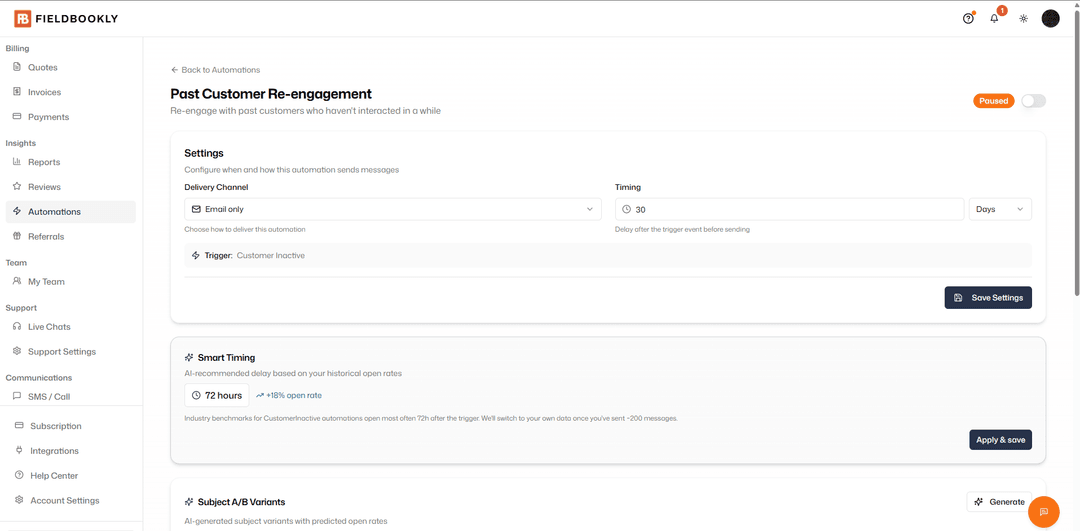Click the Paused status badge
Image resolution: width=1080 pixels, height=531 pixels.
coord(993,101)
